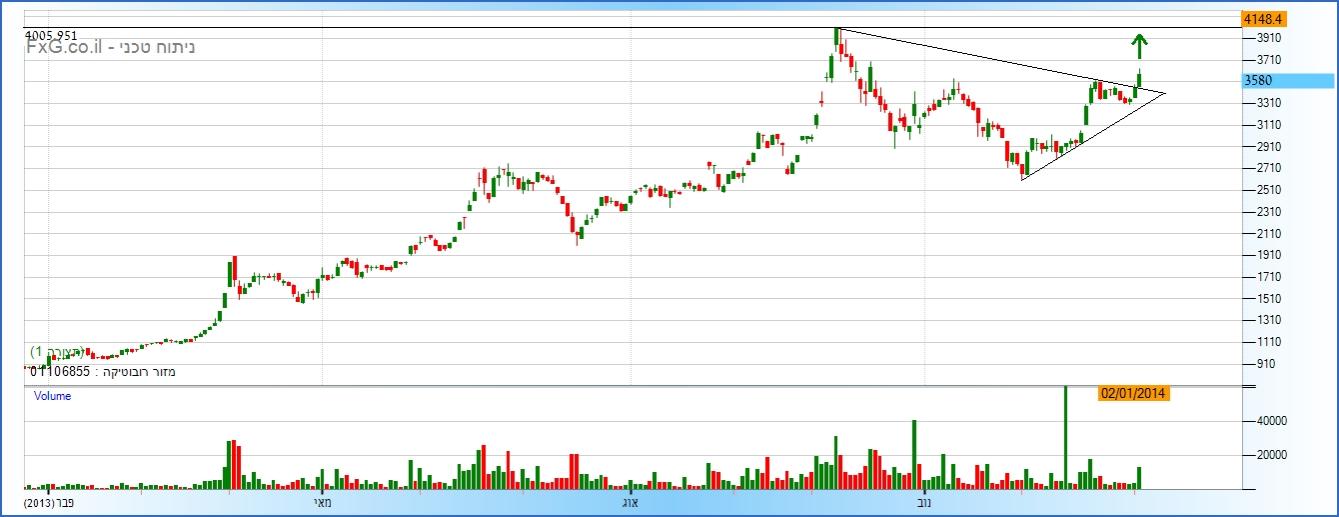Click the orange 02/01/2014 date tag
The height and width of the screenshot is (517, 1339).
1133,393
